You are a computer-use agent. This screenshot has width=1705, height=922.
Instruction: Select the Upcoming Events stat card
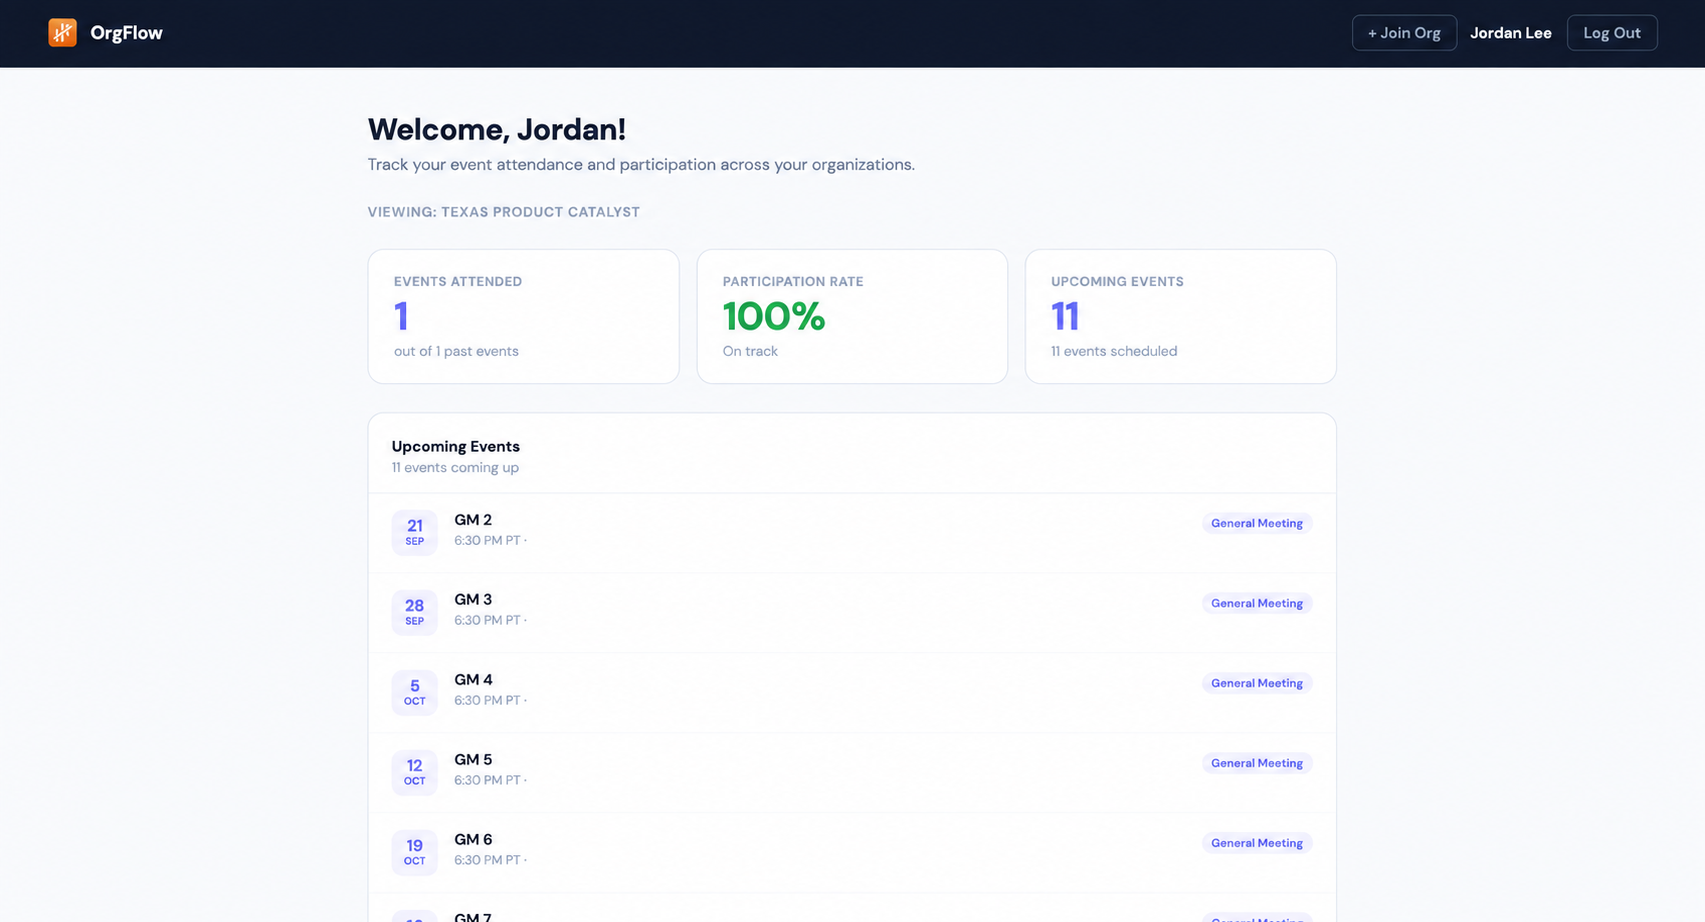(x=1180, y=316)
